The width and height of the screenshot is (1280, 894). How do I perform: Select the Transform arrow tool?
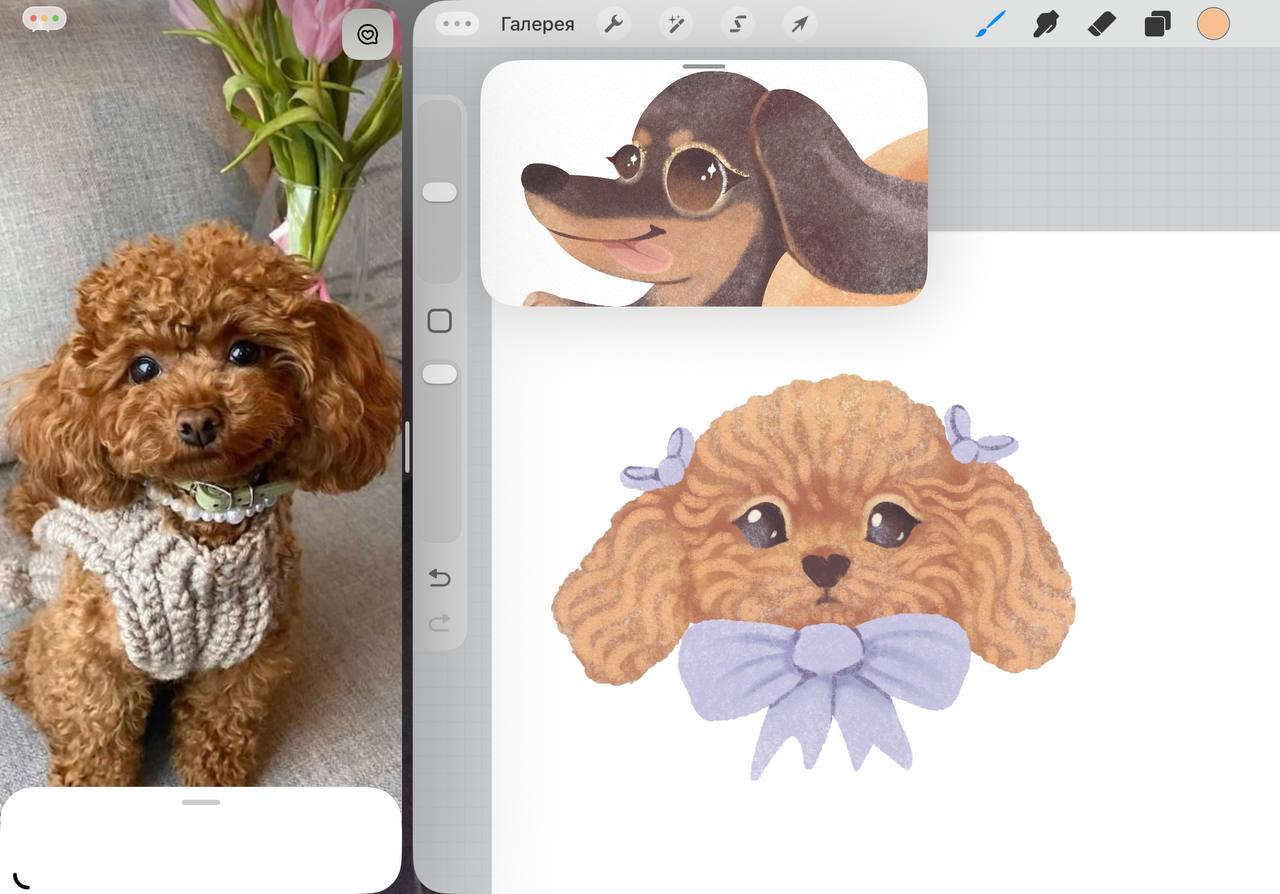(x=800, y=24)
